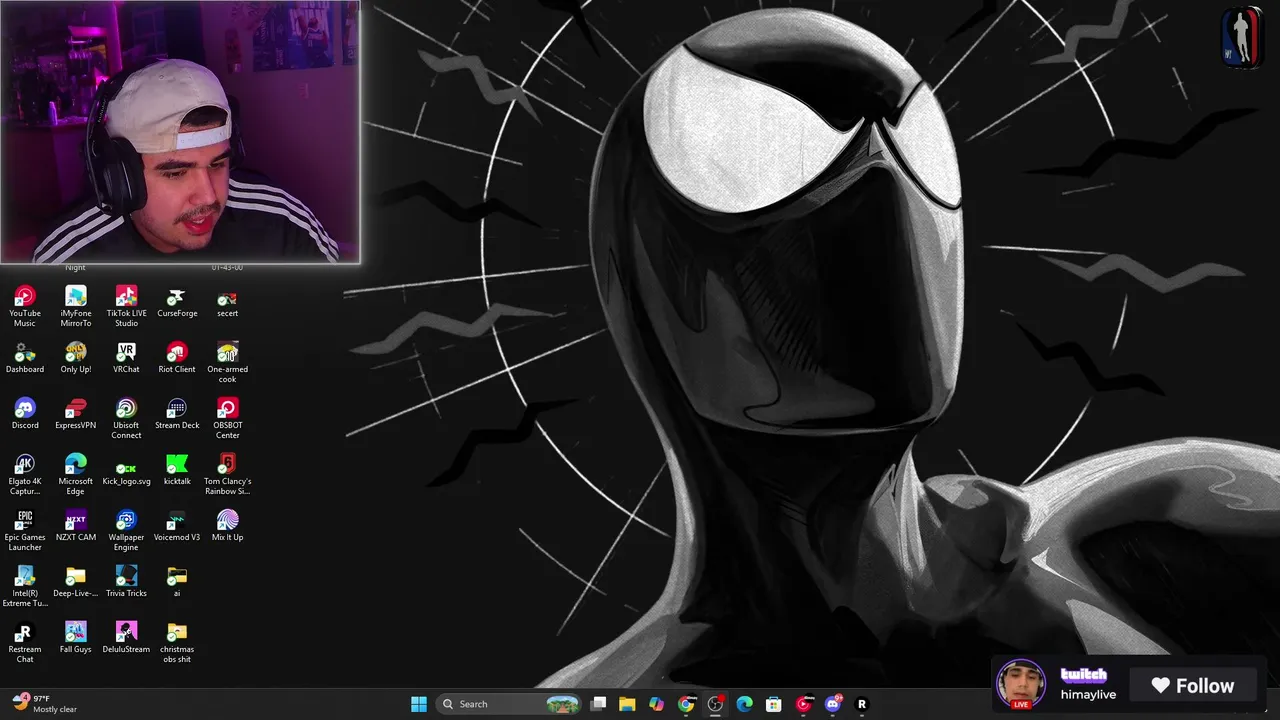The height and width of the screenshot is (720, 1280).
Task: Select the Discord desktop shortcut
Action: [x=25, y=415]
